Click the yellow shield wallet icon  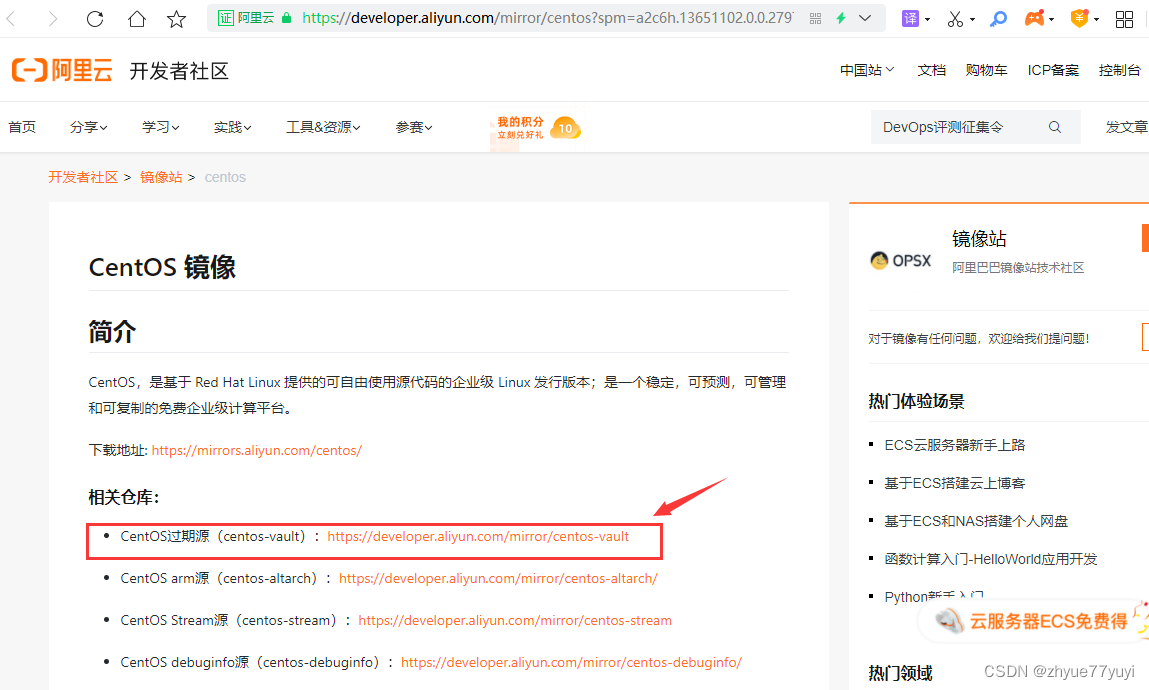(x=1079, y=18)
